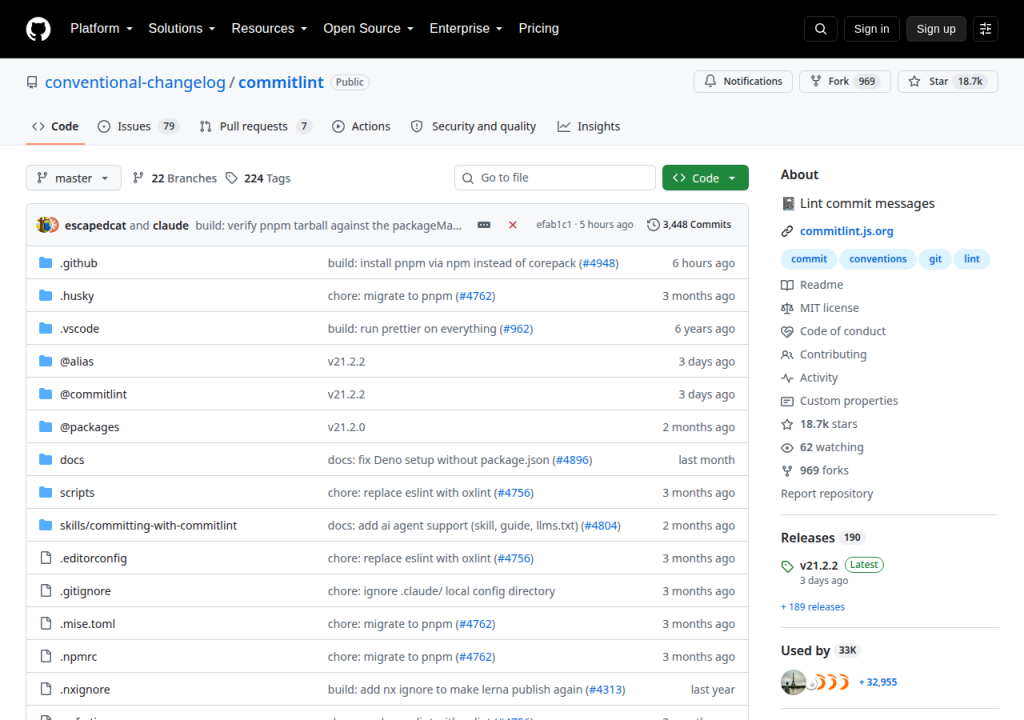Expand the Open Source menu
The width and height of the screenshot is (1024, 720).
tap(368, 29)
